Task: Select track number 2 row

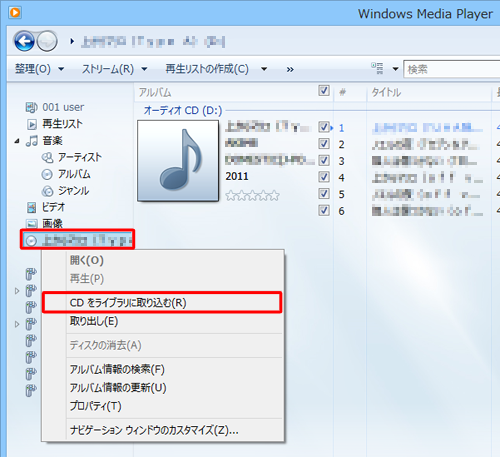Action: click(341, 145)
